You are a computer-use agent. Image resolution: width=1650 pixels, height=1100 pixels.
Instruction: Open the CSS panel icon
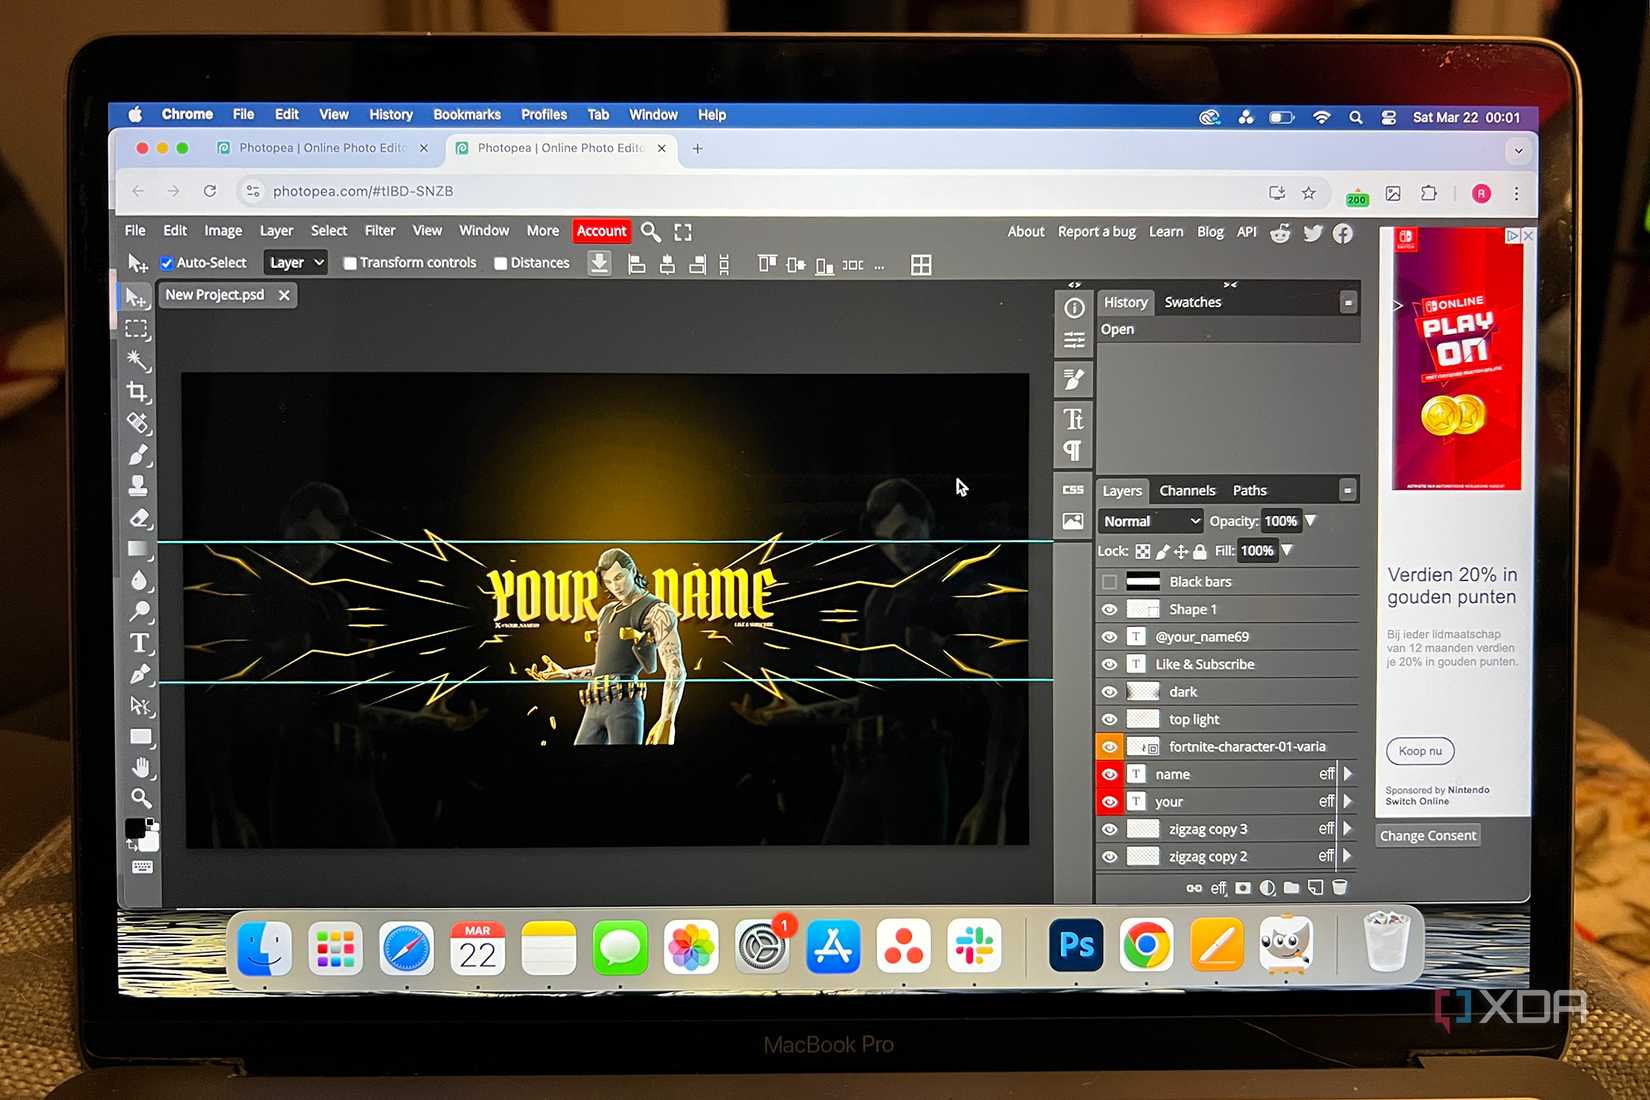coord(1073,489)
